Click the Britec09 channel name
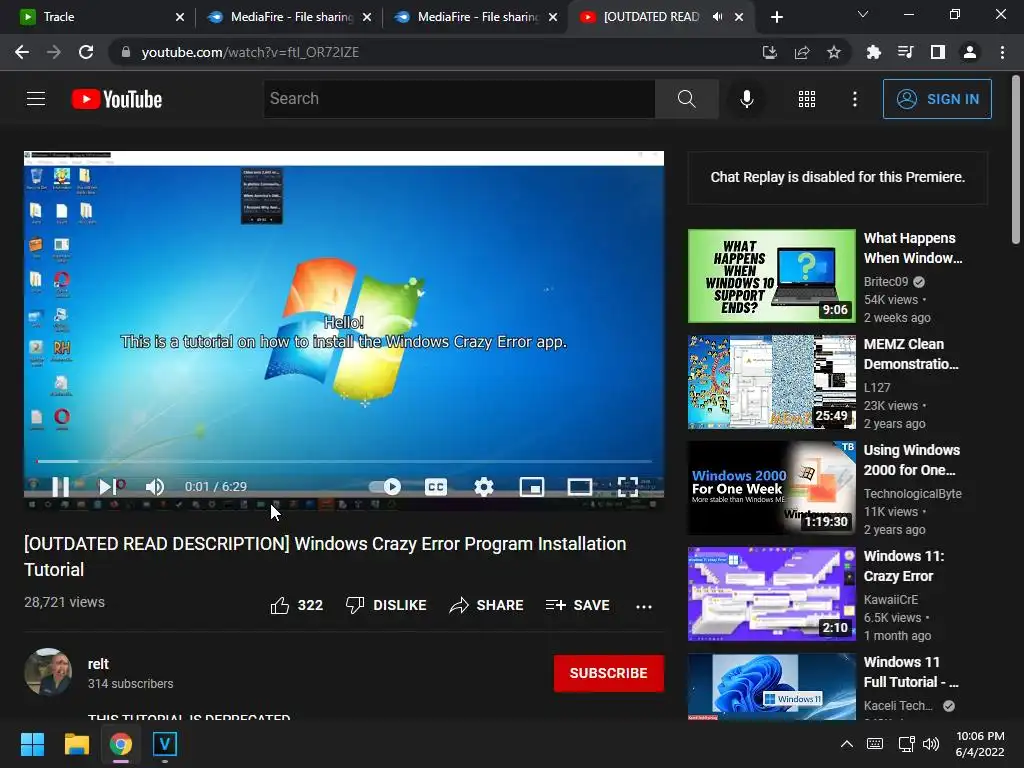Screen dimensions: 1024x768 [886, 281]
